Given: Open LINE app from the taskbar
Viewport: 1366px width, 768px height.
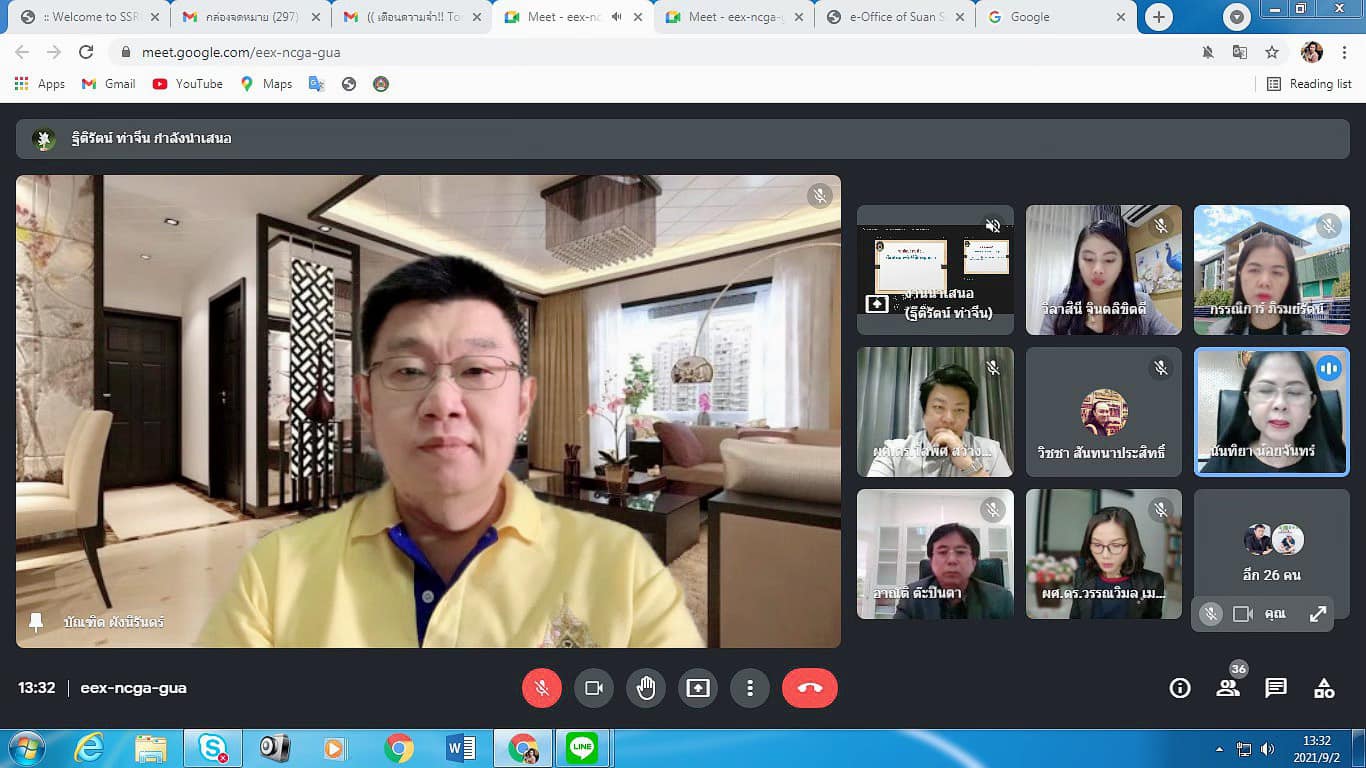Looking at the screenshot, I should tap(581, 748).
